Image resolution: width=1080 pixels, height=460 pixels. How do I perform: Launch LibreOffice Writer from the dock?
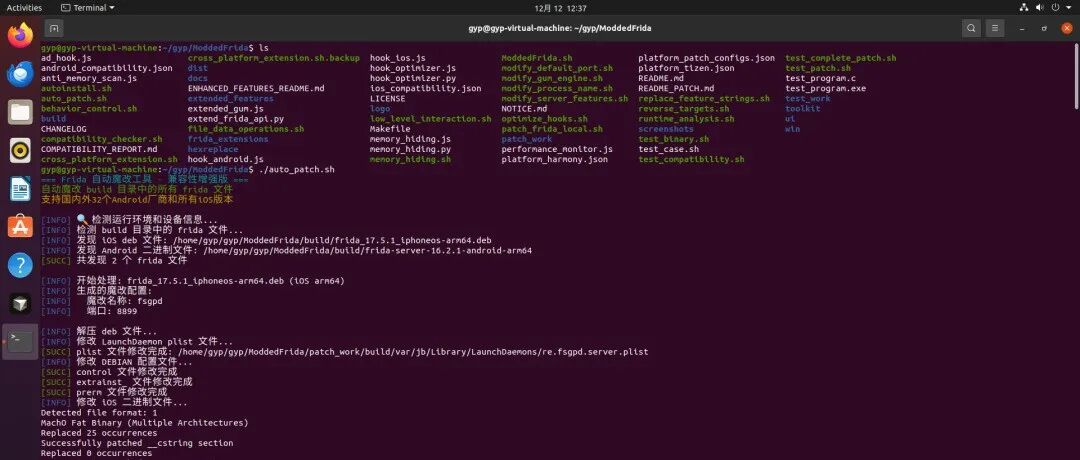point(20,188)
